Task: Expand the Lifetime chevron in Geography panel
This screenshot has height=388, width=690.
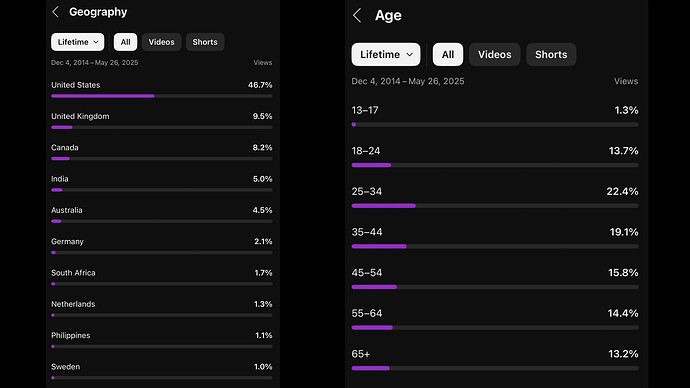Action: (x=96, y=42)
